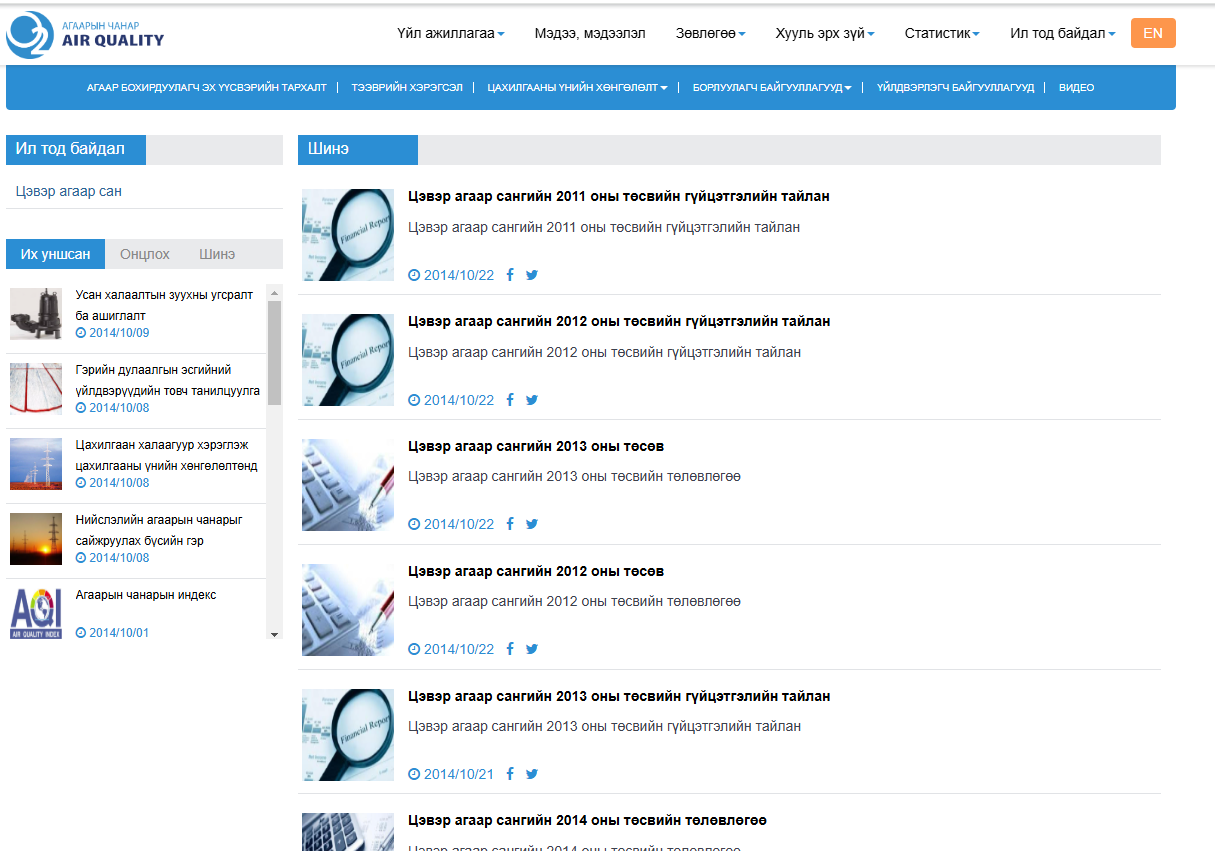Screen dimensions: 1215x851
Task: Click the Air Quality logo
Action: pyautogui.click(x=85, y=35)
